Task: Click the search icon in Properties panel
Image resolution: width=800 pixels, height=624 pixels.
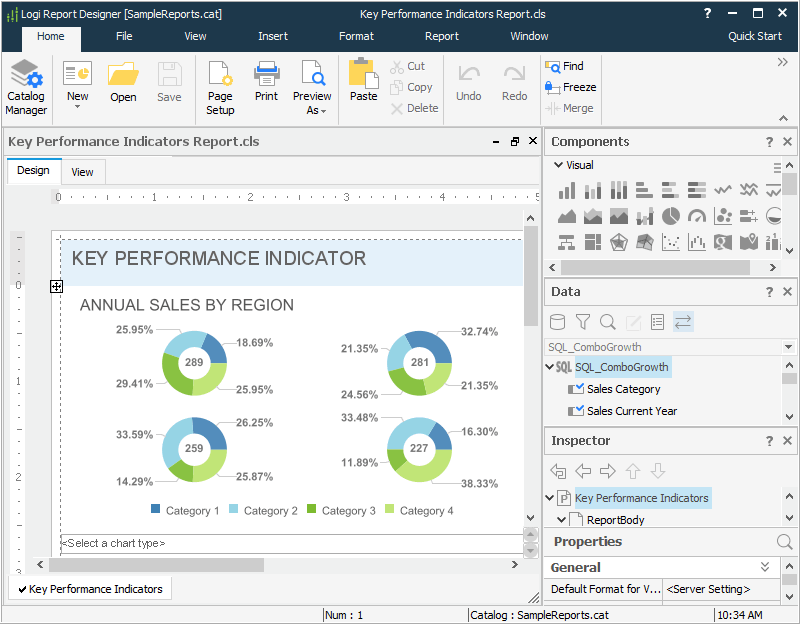Action: 784,542
